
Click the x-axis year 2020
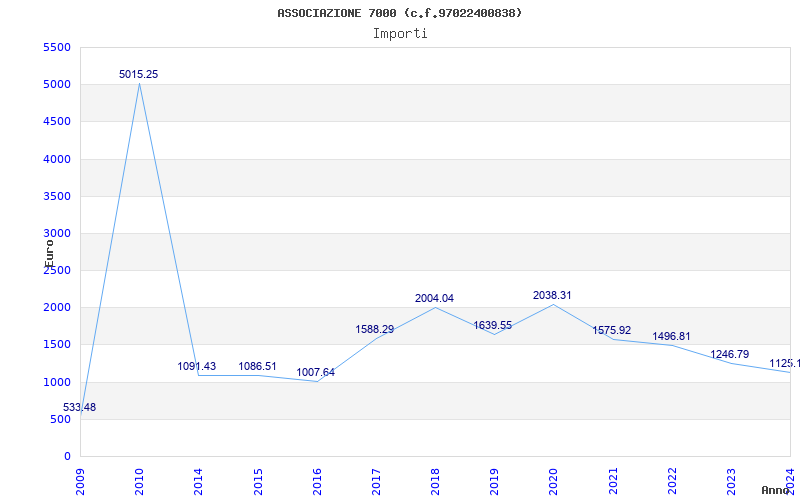pyautogui.click(x=554, y=481)
